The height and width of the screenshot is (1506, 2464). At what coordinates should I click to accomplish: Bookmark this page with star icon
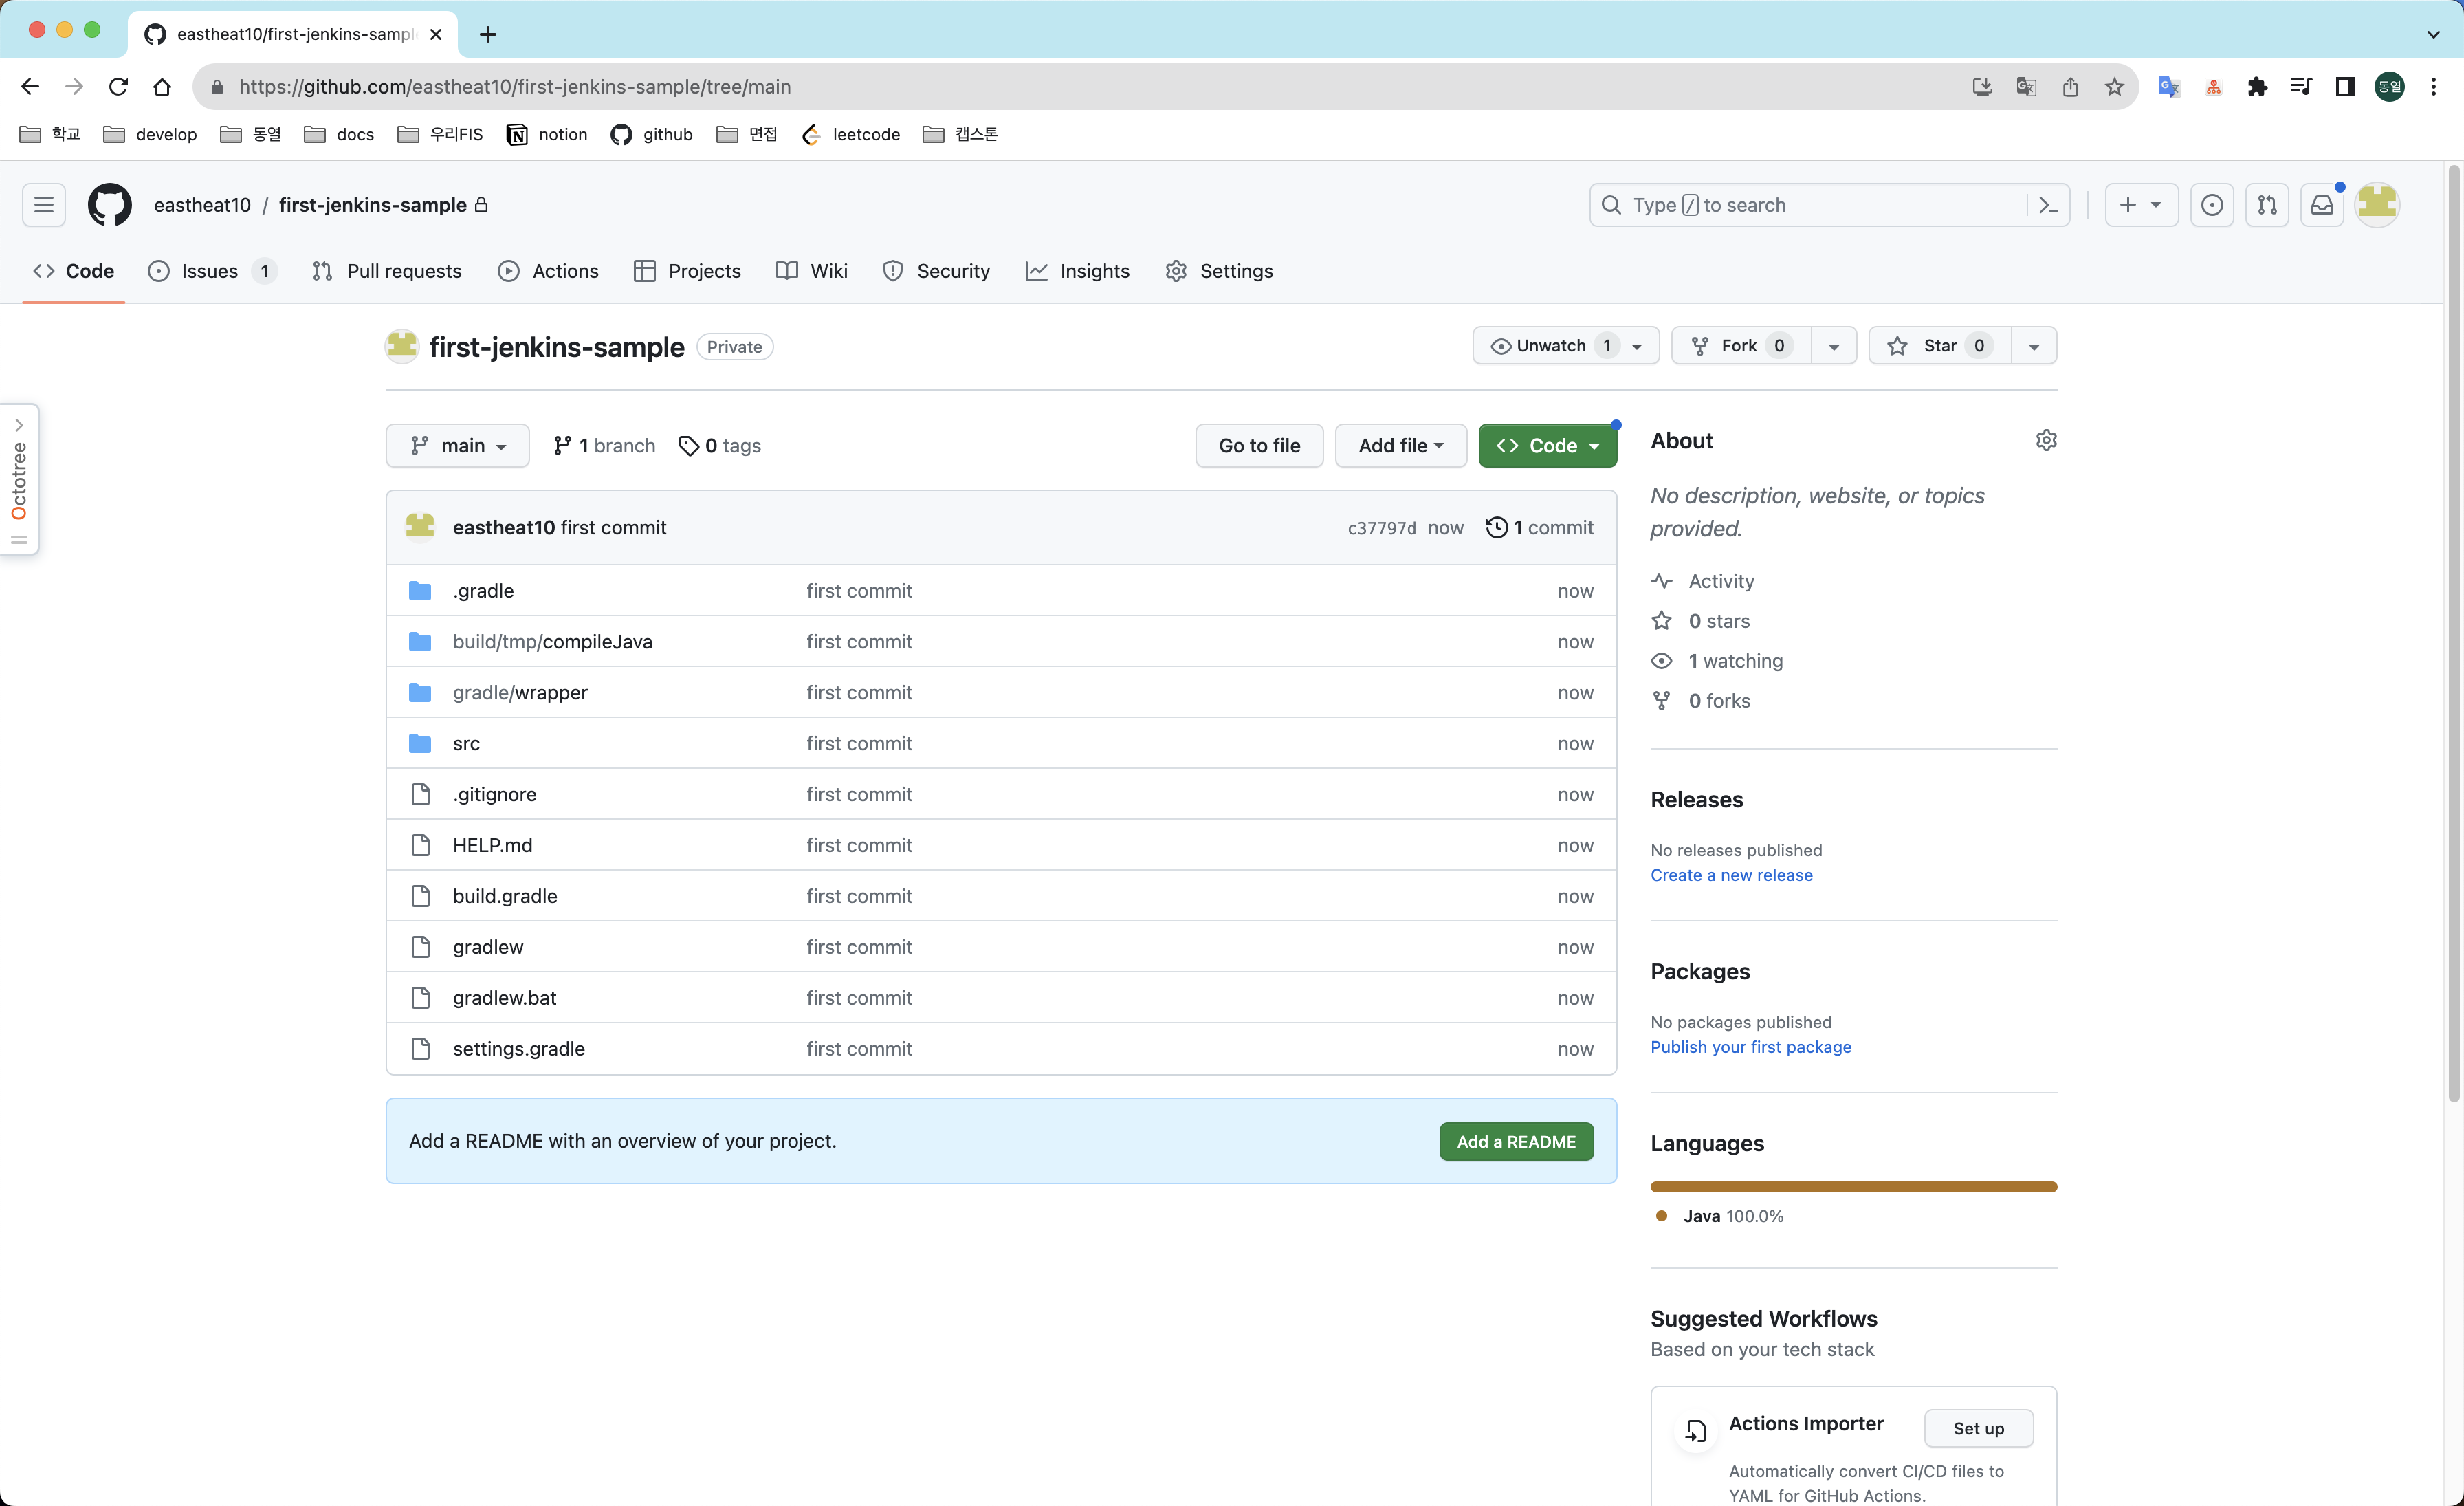click(2114, 87)
